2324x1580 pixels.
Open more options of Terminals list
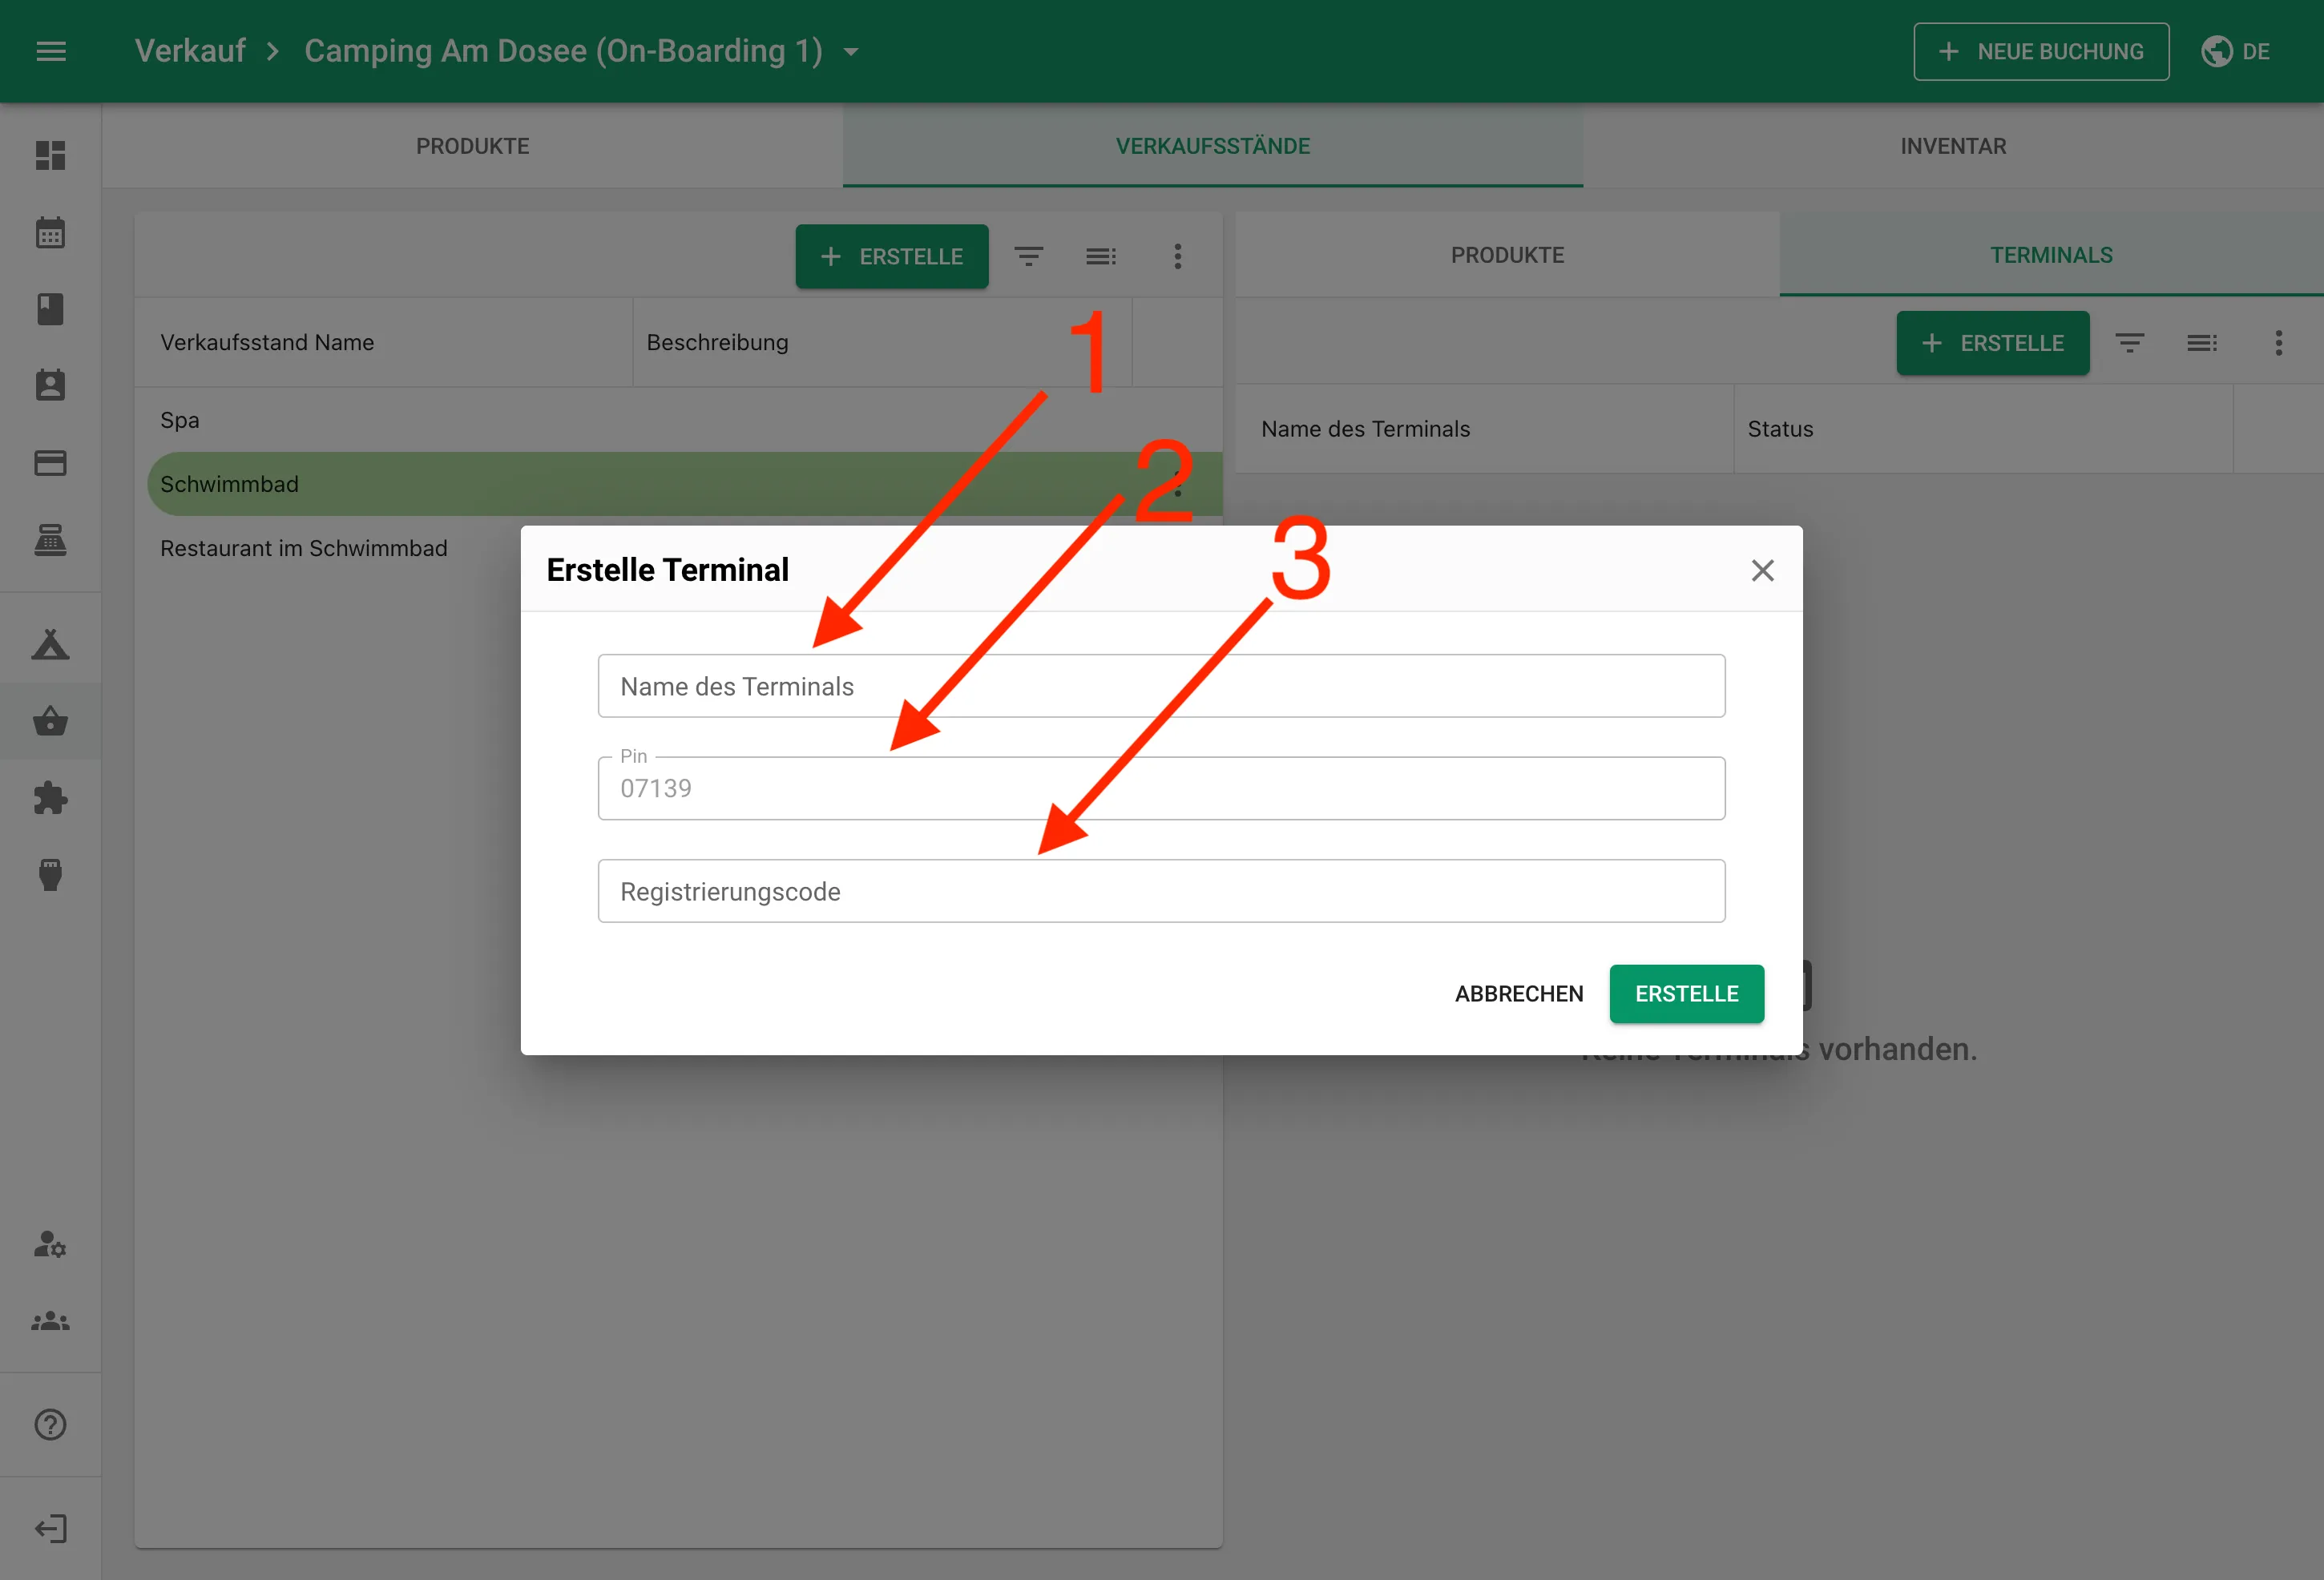(x=2279, y=344)
